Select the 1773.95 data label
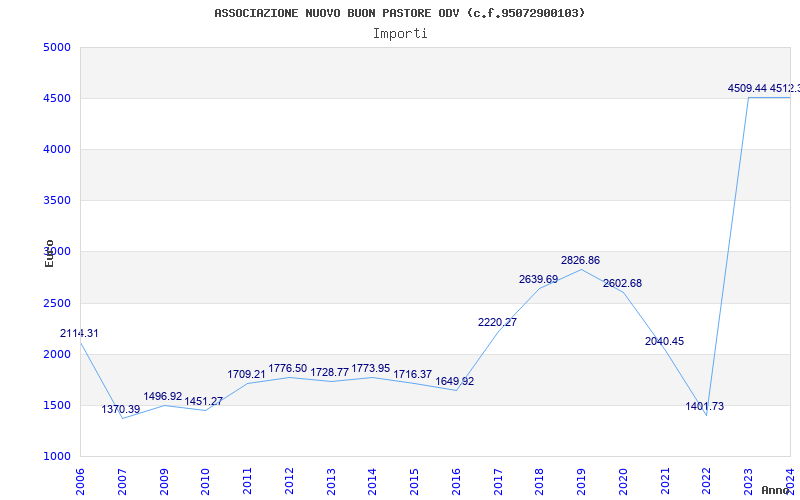Viewport: 800px width, 500px height. (371, 368)
